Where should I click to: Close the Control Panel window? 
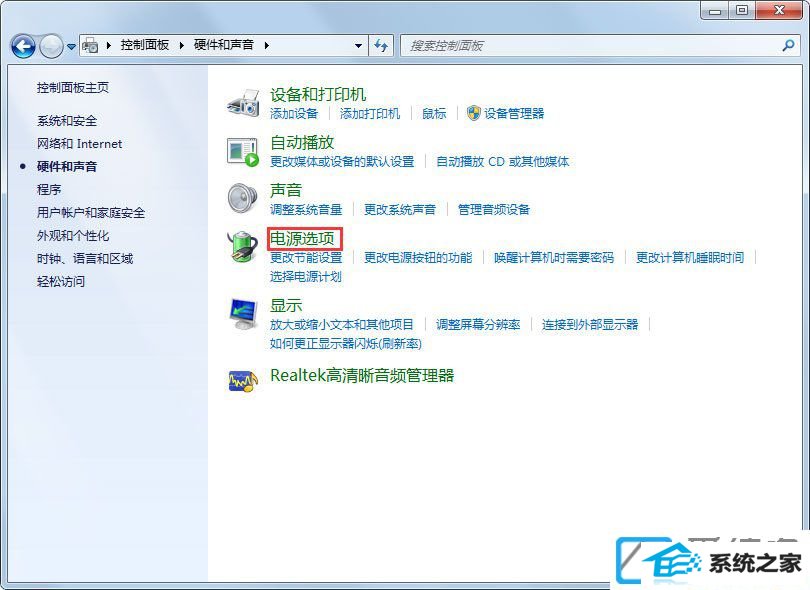(x=780, y=10)
